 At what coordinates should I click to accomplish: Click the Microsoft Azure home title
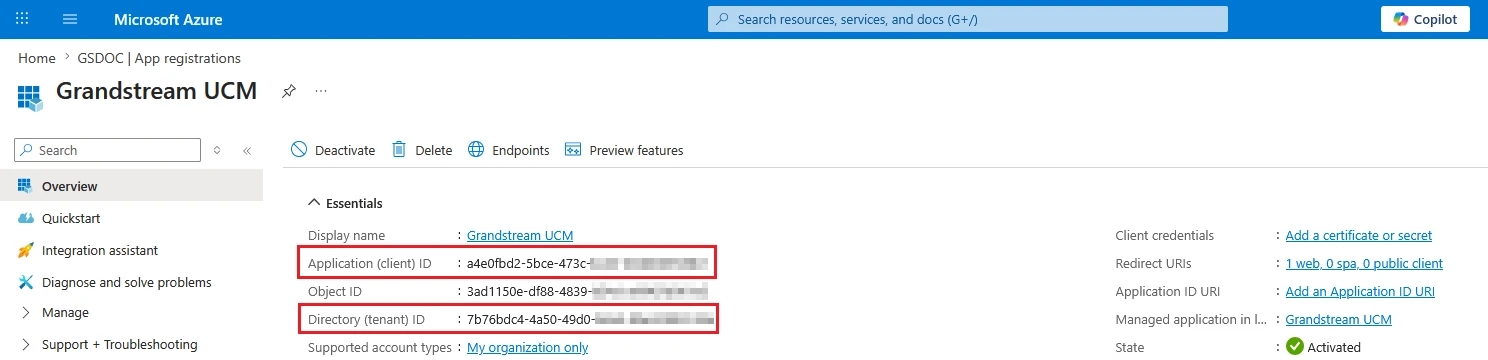168,19
